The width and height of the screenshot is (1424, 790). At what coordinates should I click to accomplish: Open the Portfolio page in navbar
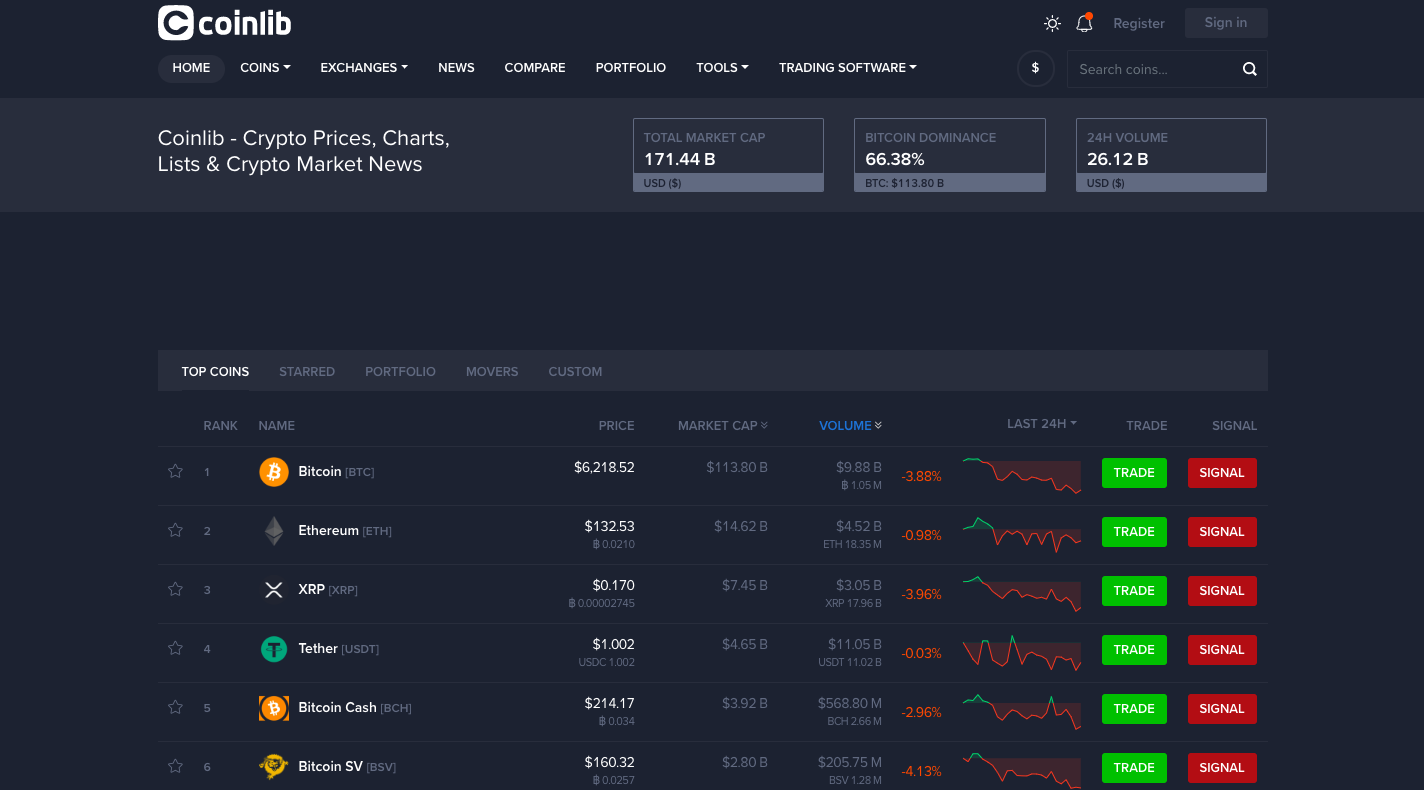click(x=630, y=68)
